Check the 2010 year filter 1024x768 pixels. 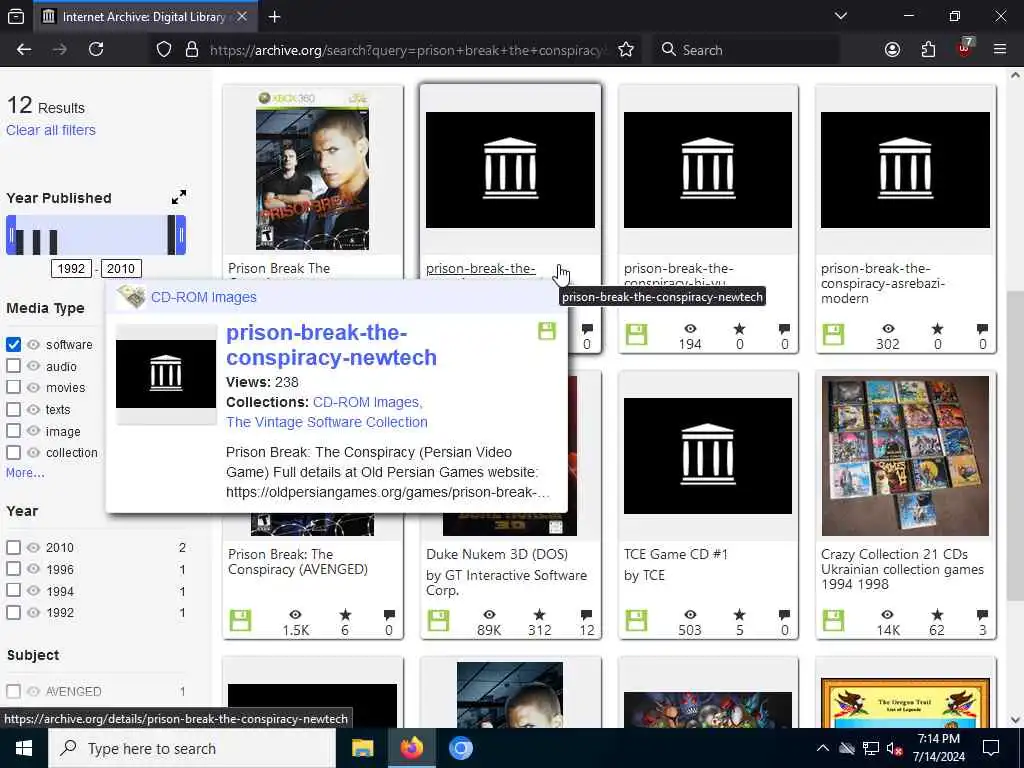[x=14, y=547]
